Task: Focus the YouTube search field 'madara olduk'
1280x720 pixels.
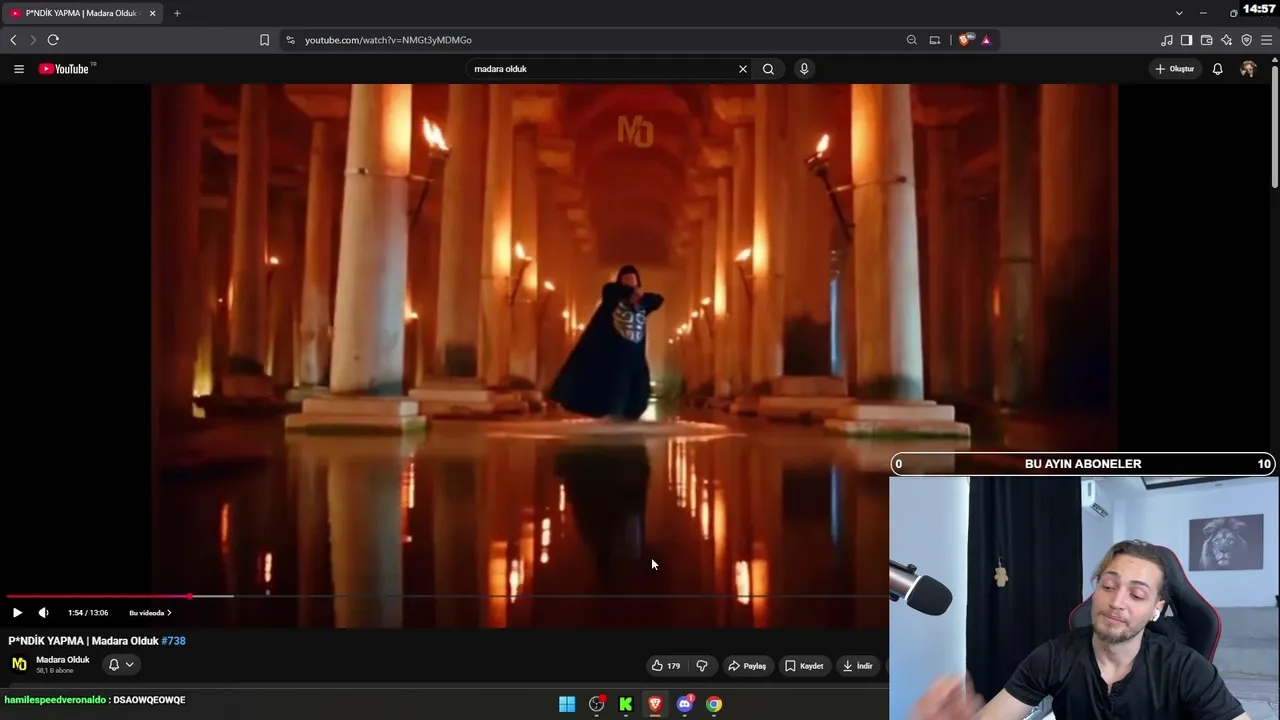Action: point(603,69)
